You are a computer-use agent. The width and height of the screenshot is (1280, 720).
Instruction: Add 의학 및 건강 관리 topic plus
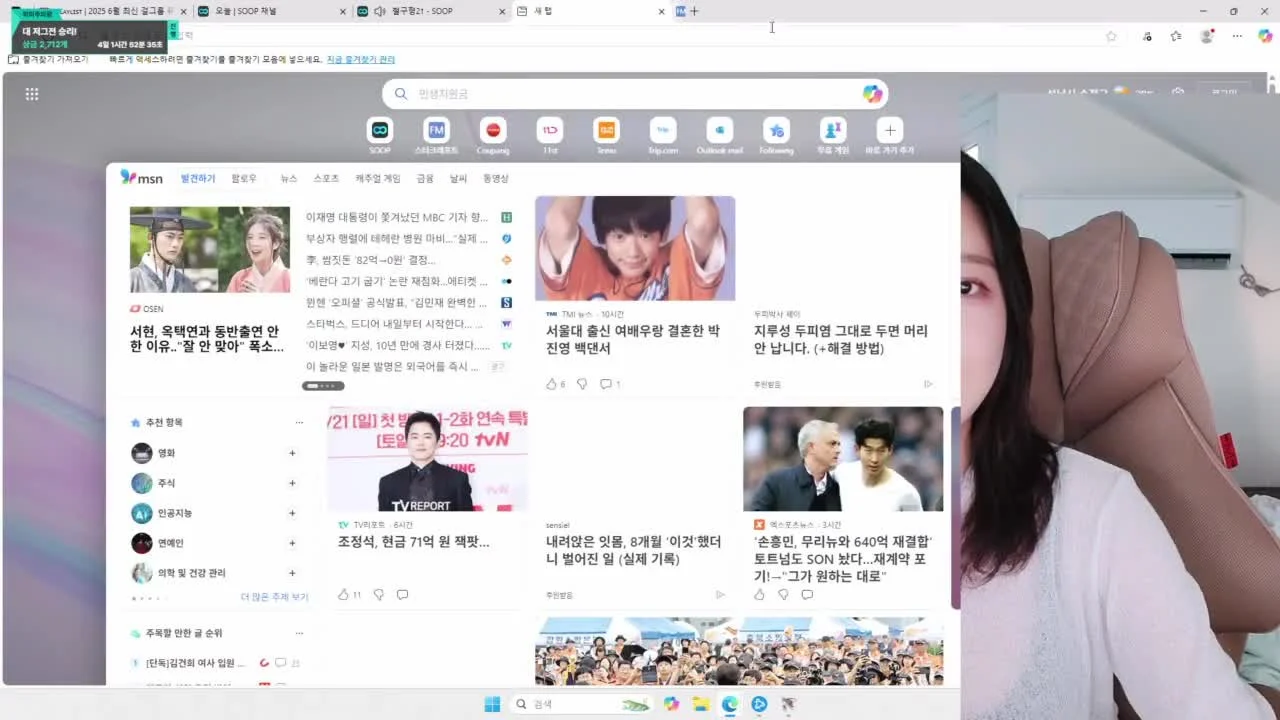pyautogui.click(x=292, y=573)
